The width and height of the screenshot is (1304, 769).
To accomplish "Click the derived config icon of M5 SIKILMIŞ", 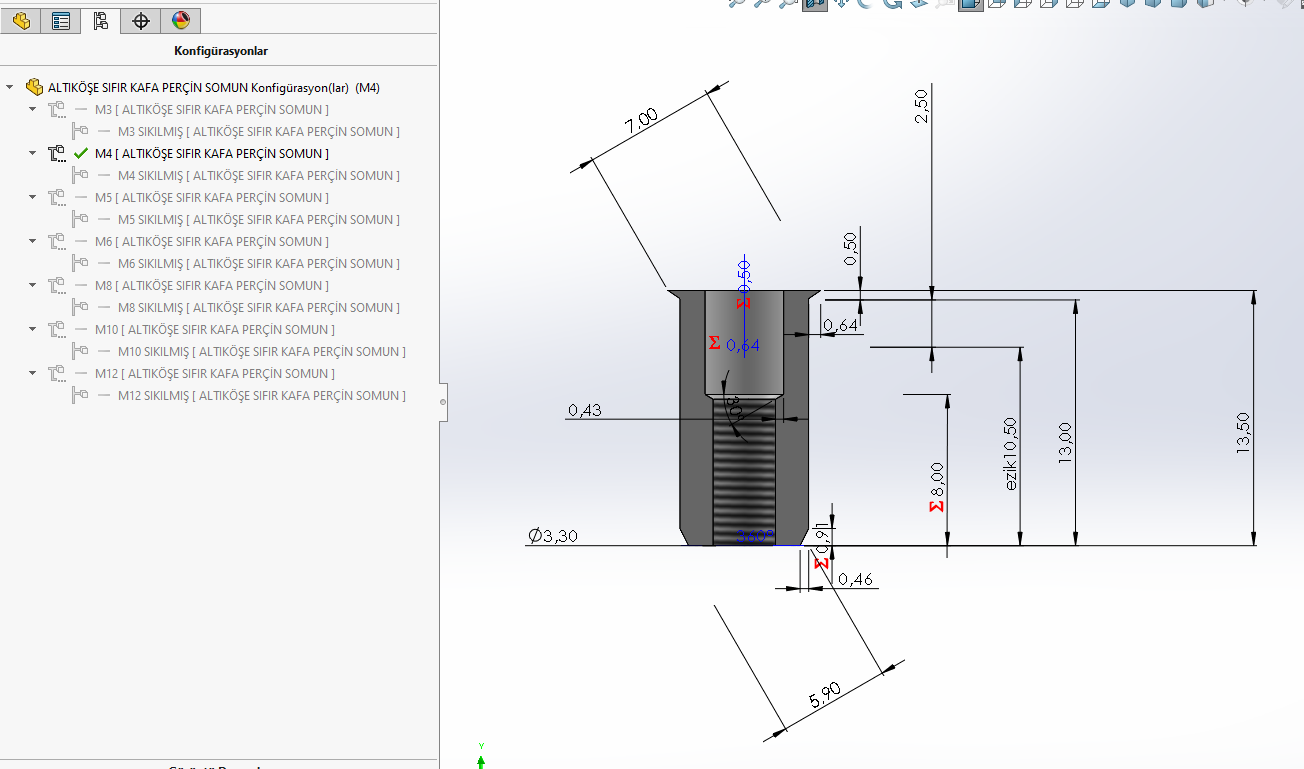I will [x=81, y=219].
